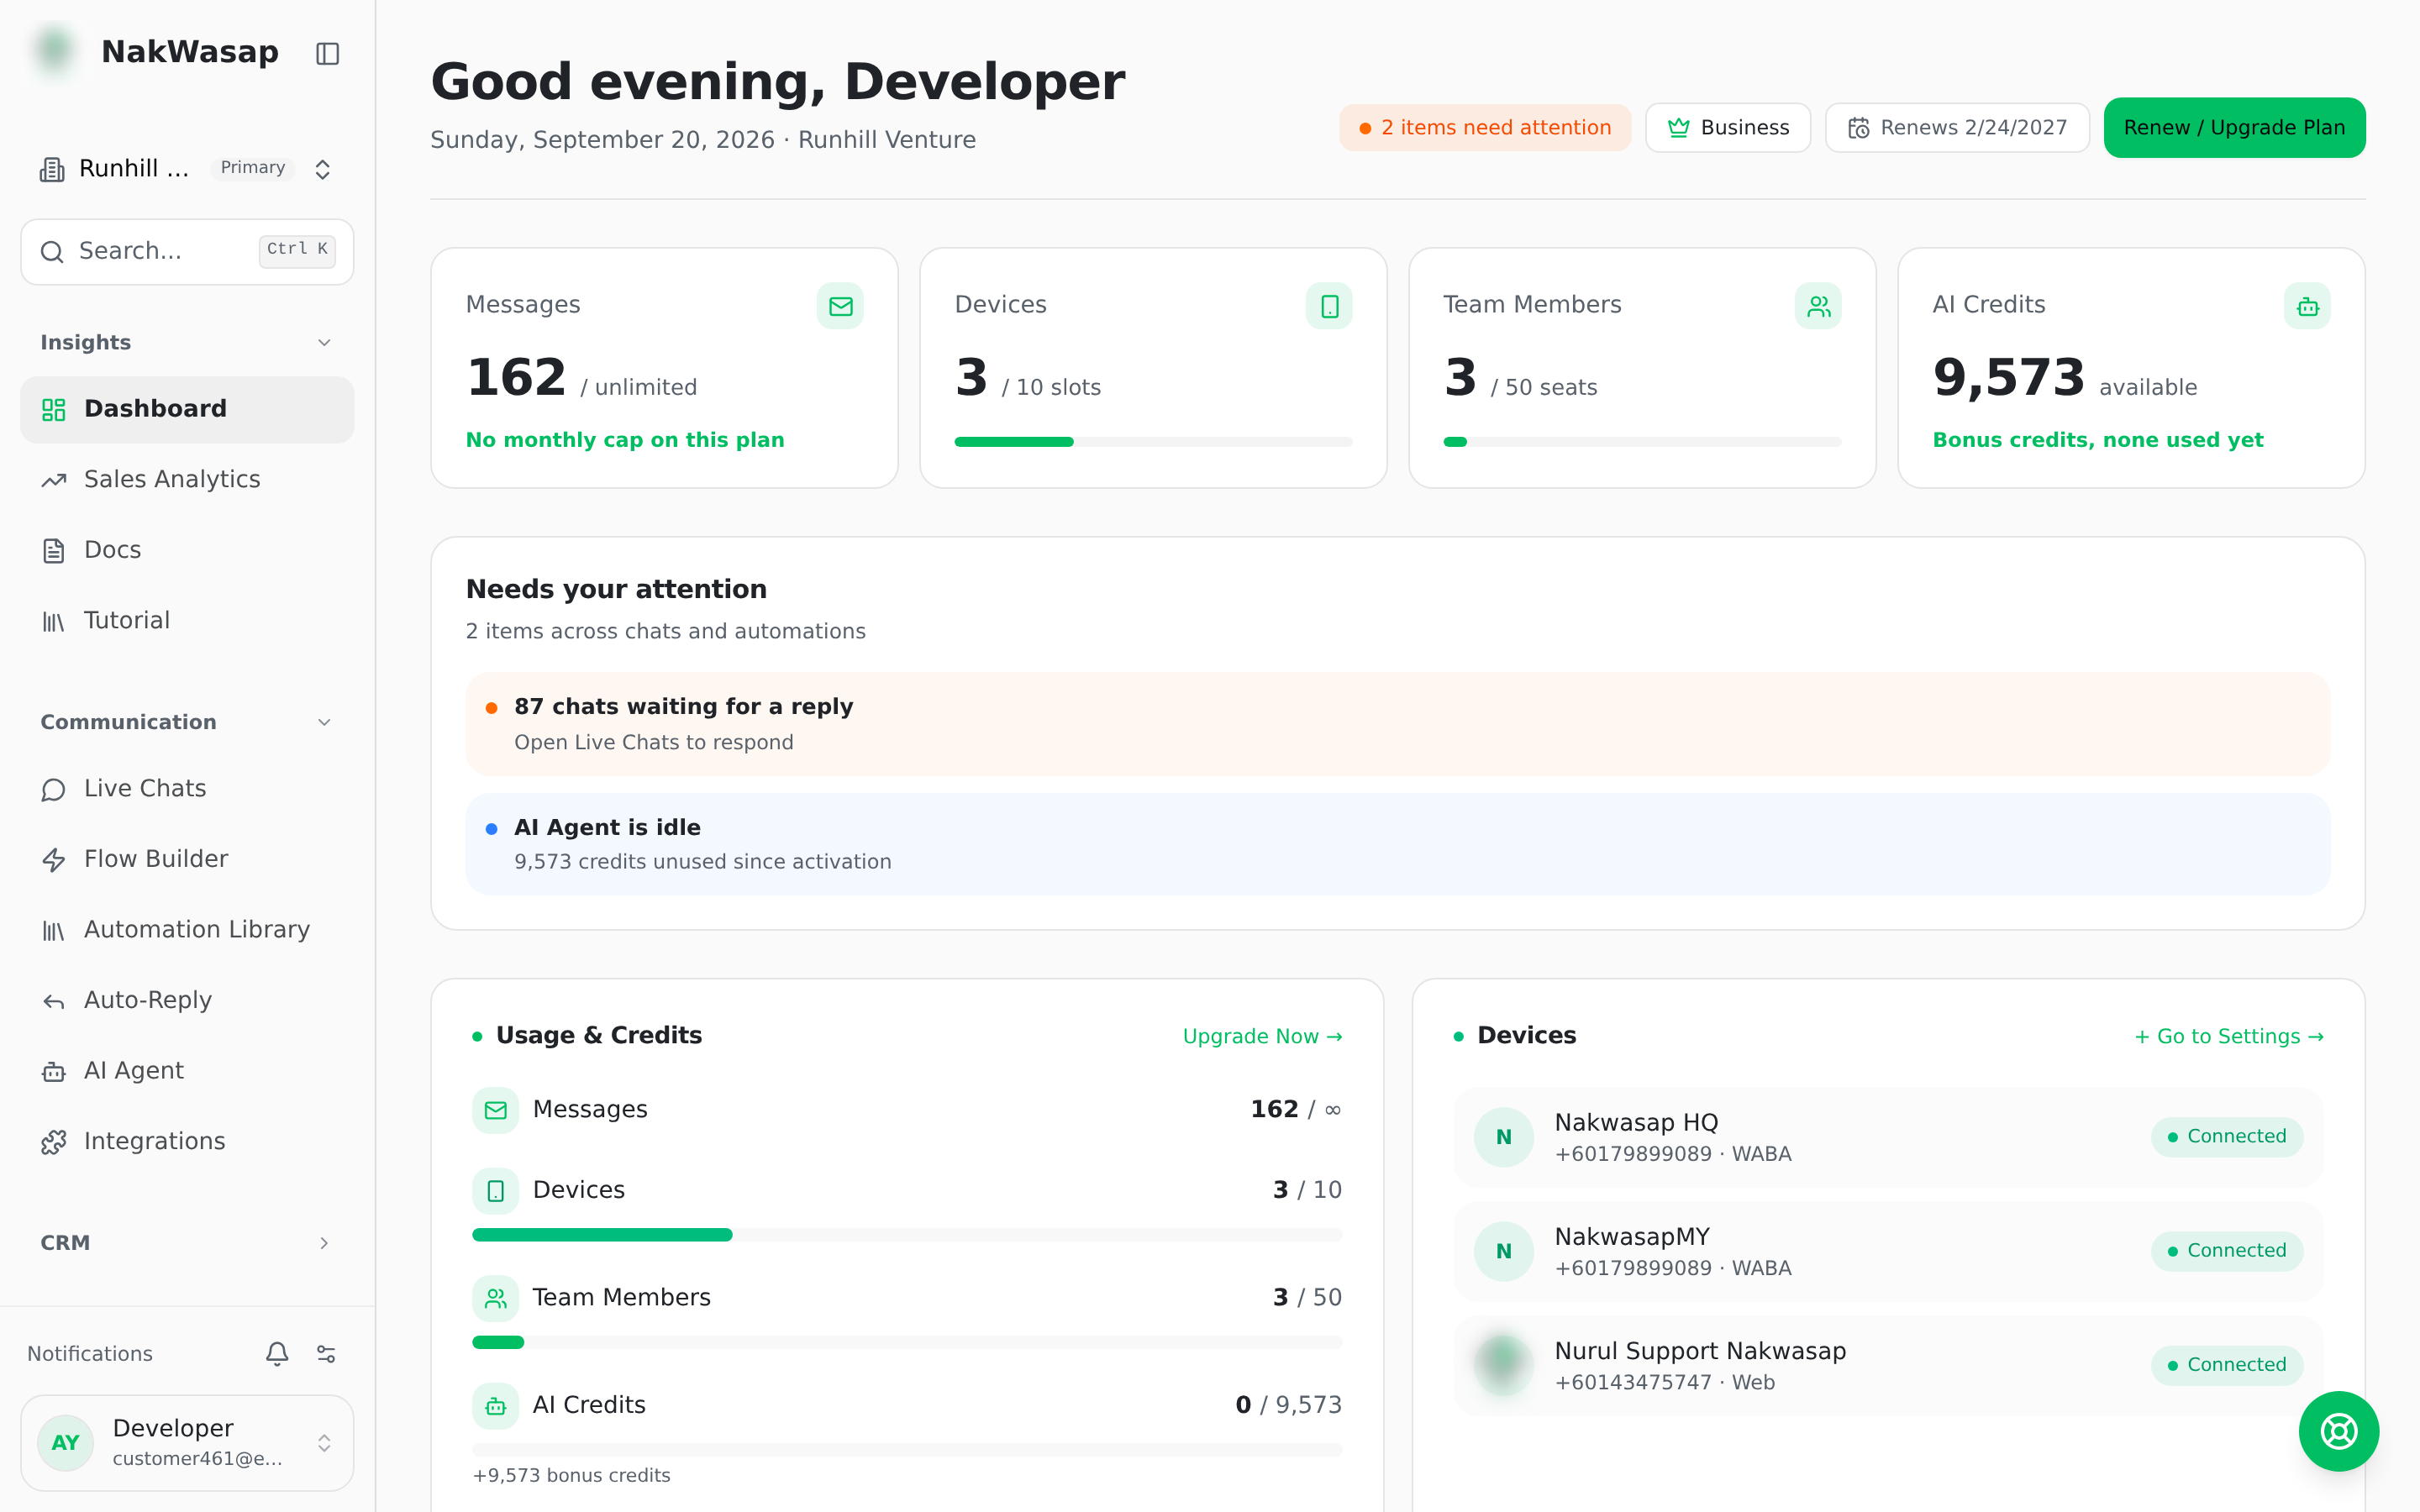Collapse the Communication section

(187, 722)
